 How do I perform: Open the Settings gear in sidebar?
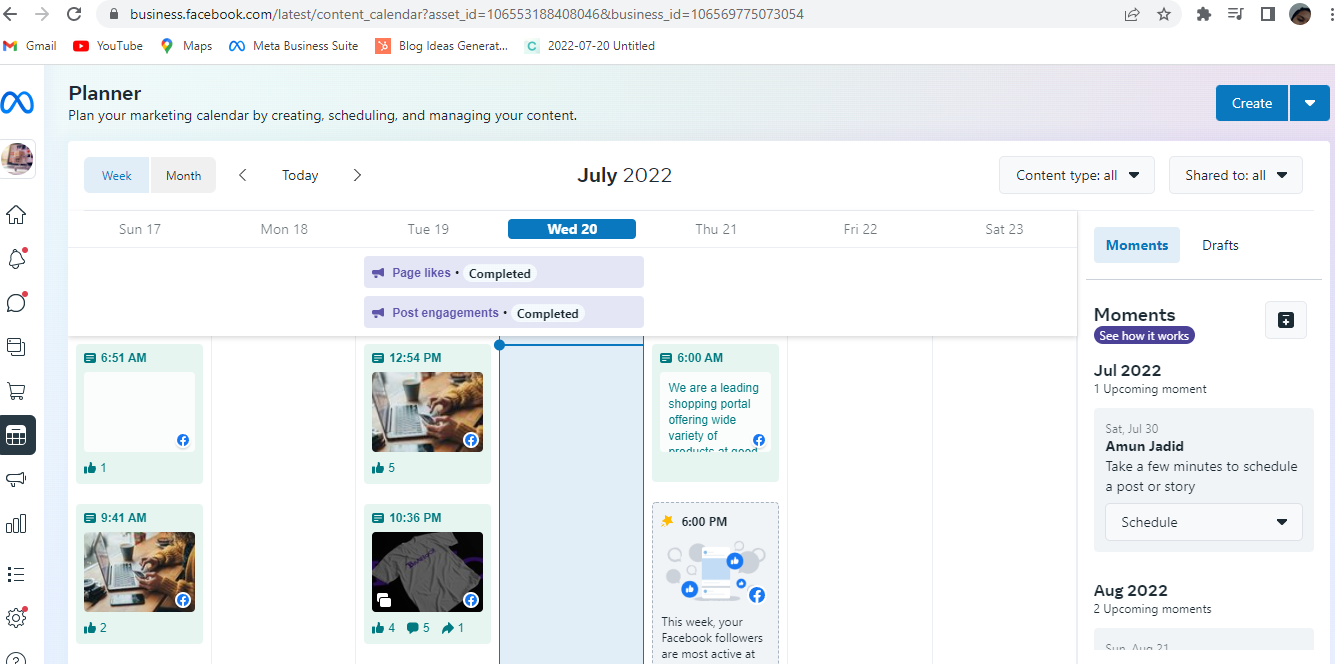click(17, 617)
